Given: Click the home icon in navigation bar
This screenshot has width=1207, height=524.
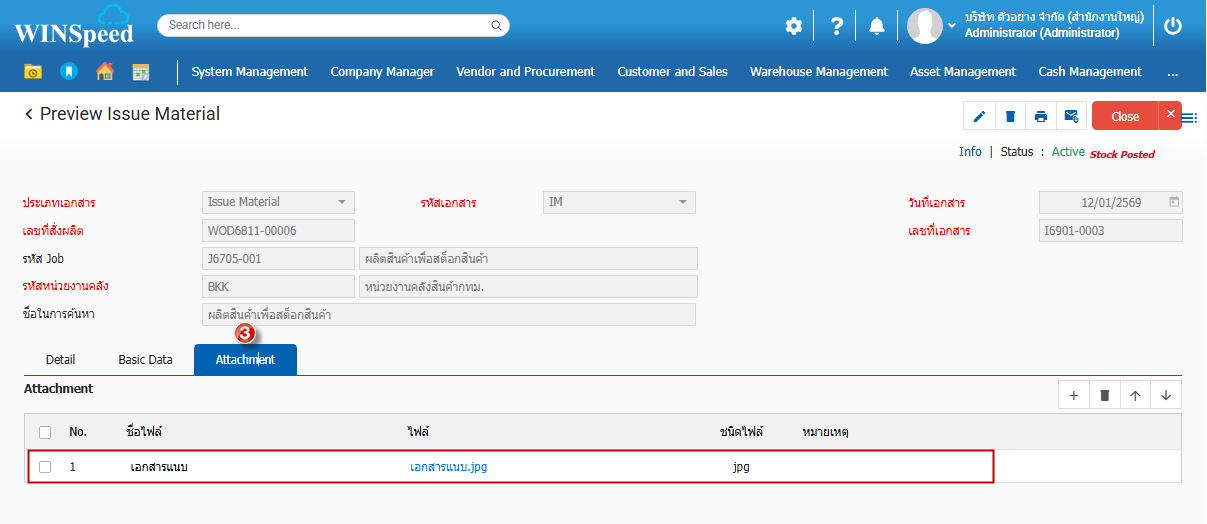Looking at the screenshot, I should (x=104, y=72).
